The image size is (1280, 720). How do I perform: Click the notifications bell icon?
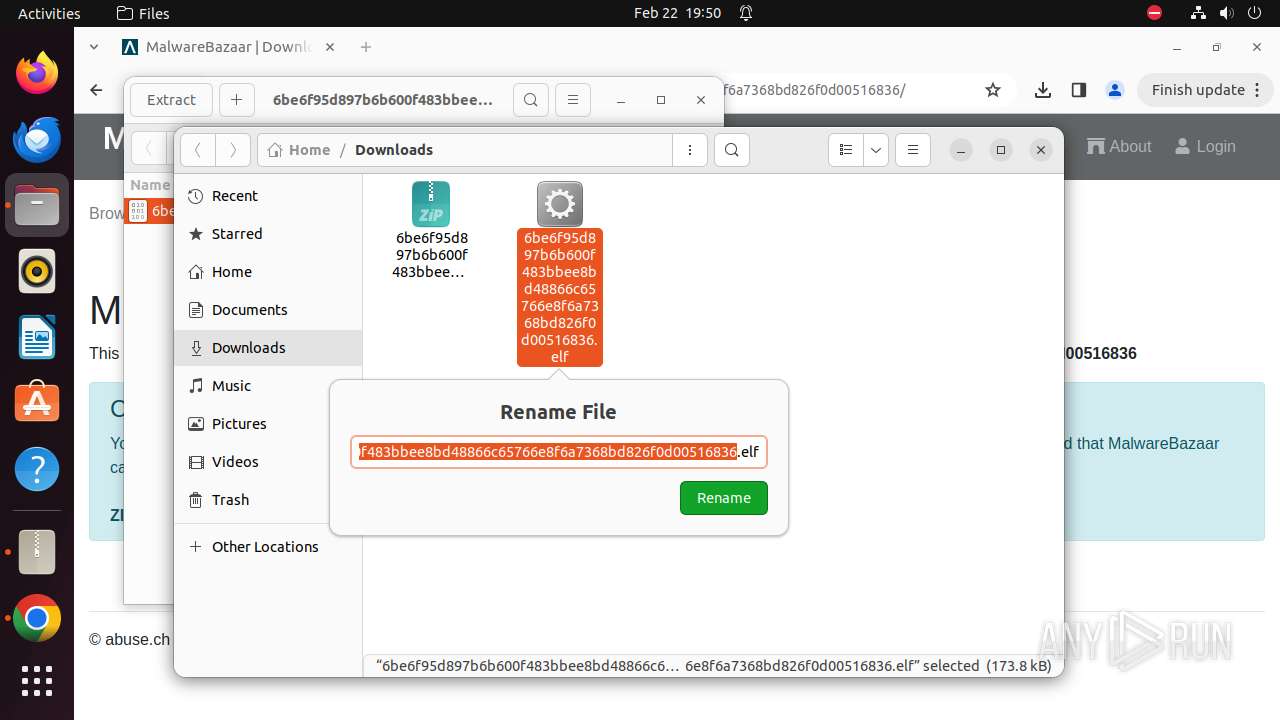(x=746, y=13)
